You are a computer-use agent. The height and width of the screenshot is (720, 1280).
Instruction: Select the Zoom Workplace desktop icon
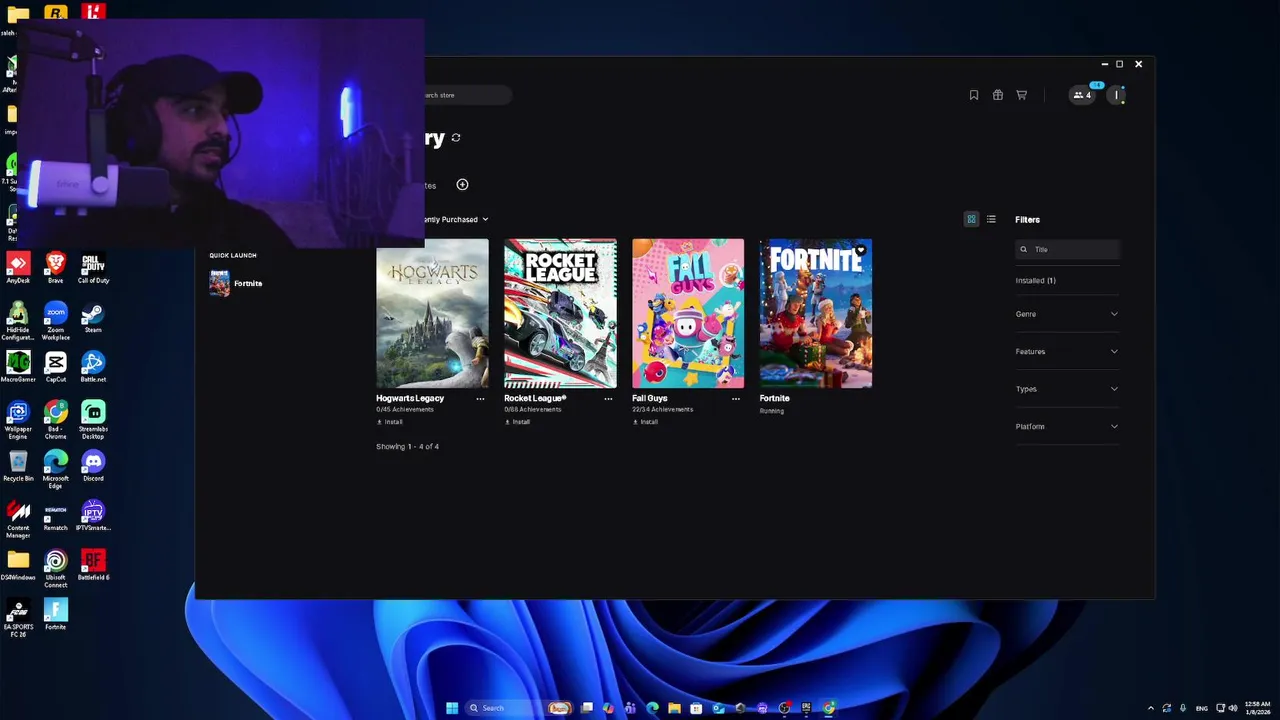coord(56,320)
